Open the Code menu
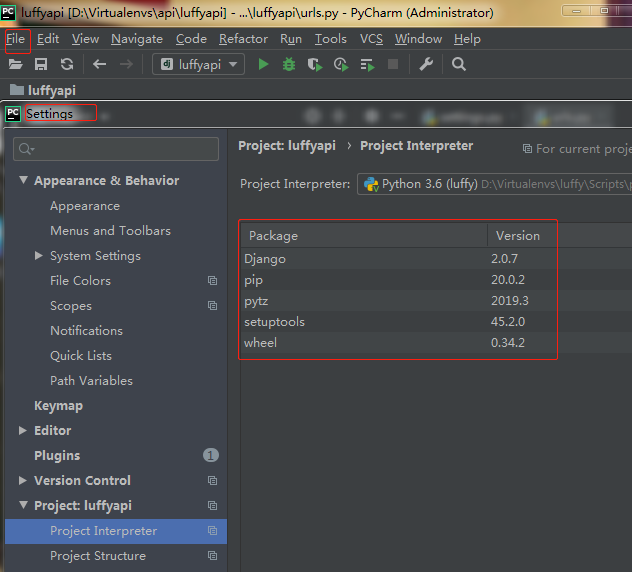This screenshot has height=572, width=632. point(191,39)
